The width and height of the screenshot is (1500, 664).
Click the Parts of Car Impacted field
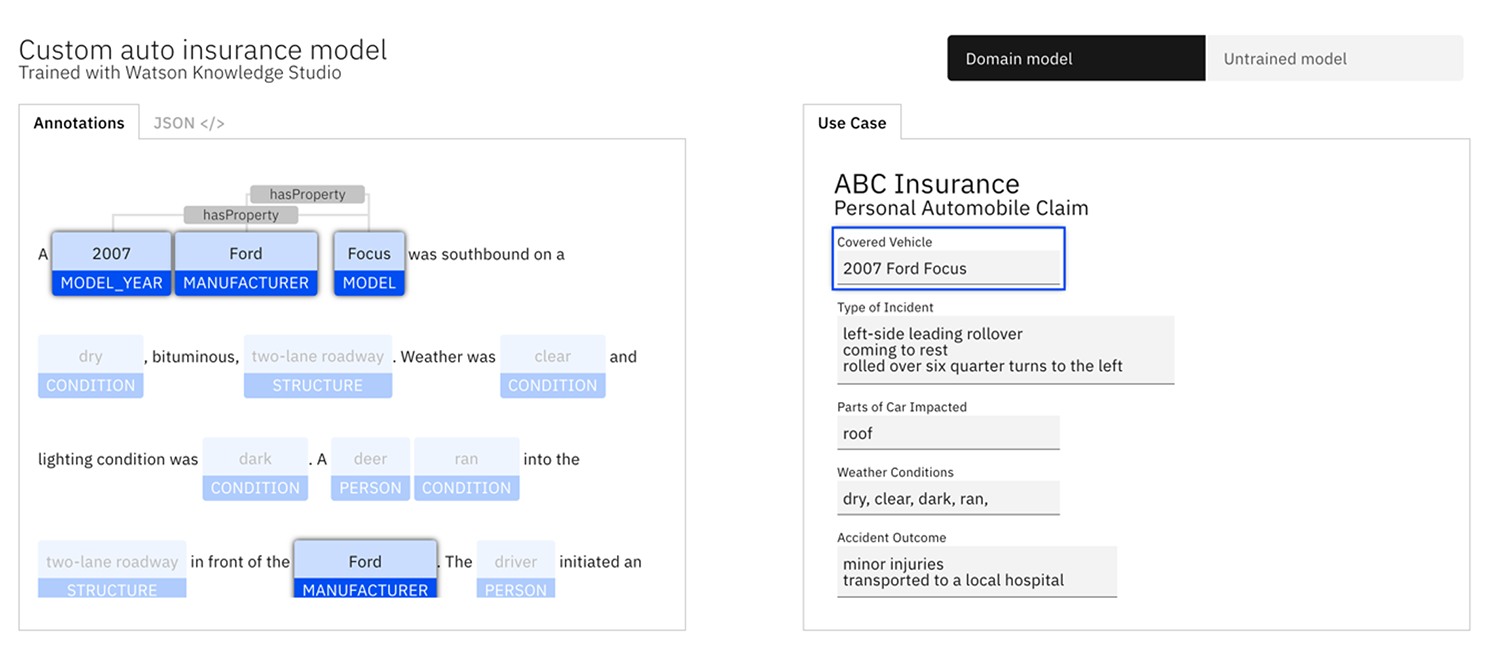tap(948, 433)
